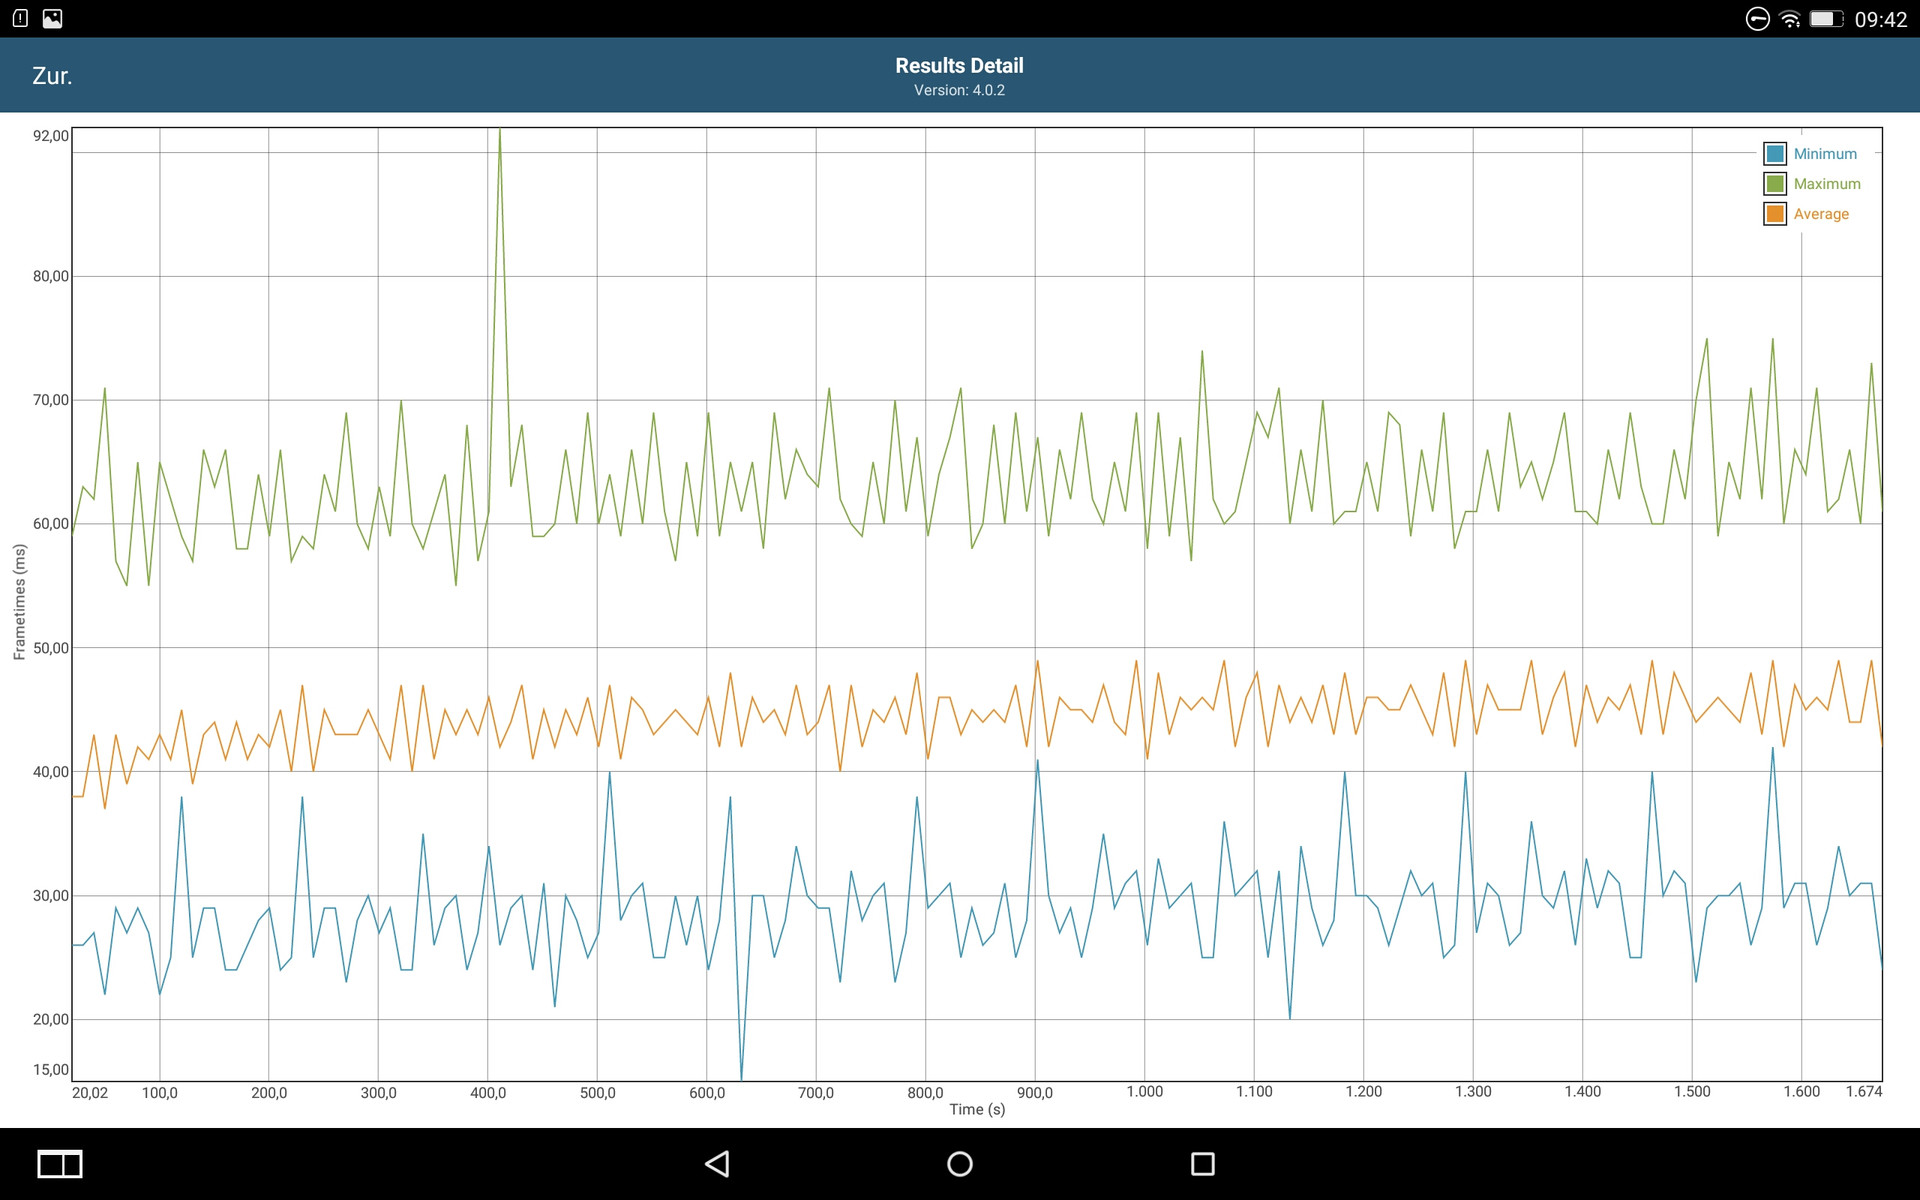Tap the do-not-disturb status icon
Viewport: 1920px width, 1200px height.
1757,19
